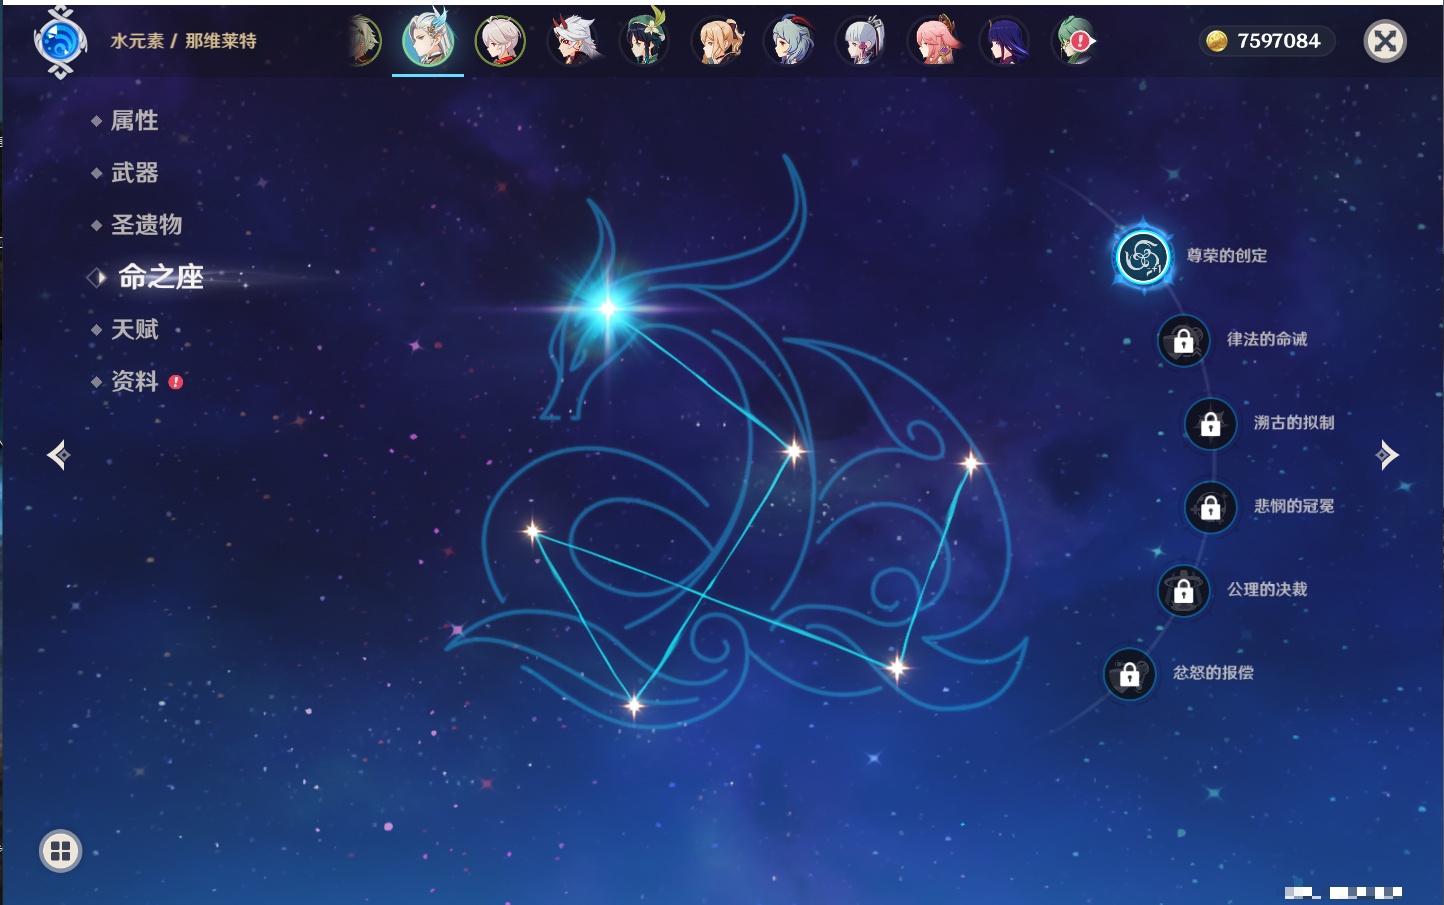Select the 命之座 constellation section
1444x905 pixels.
pyautogui.click(x=160, y=277)
